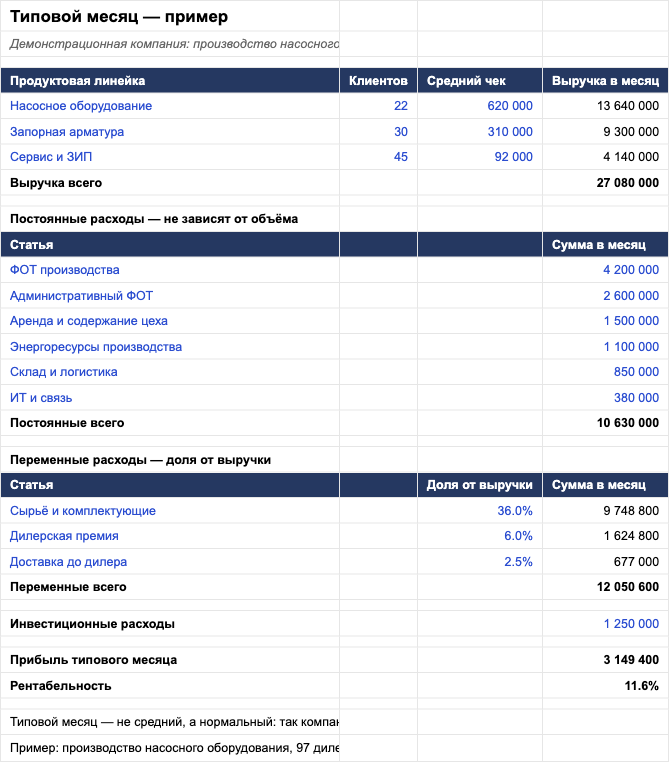This screenshot has height=762, width=670.
Task: Select the 'Доля от выручки' column header
Action: tap(480, 485)
